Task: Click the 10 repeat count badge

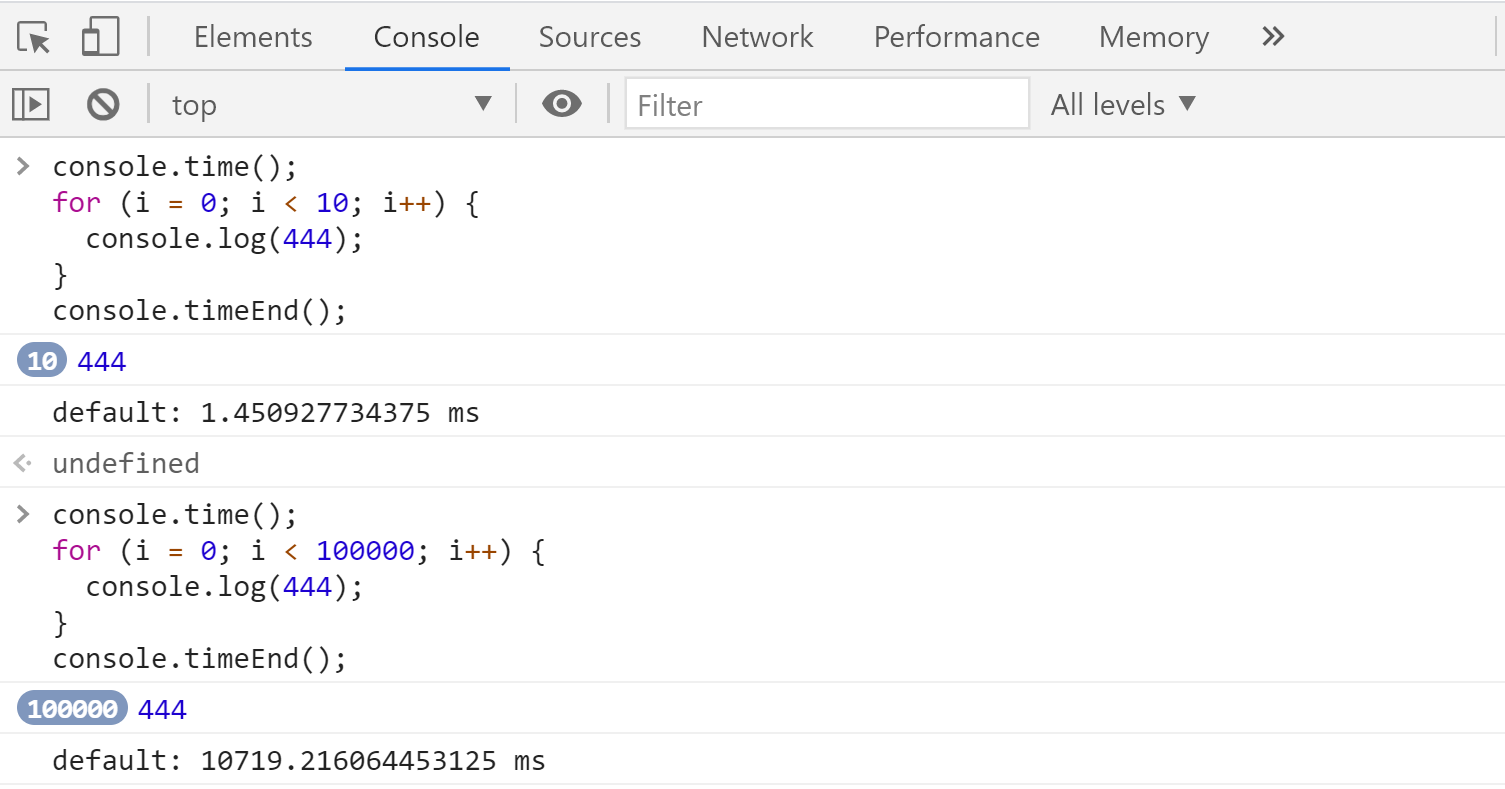Action: (42, 360)
